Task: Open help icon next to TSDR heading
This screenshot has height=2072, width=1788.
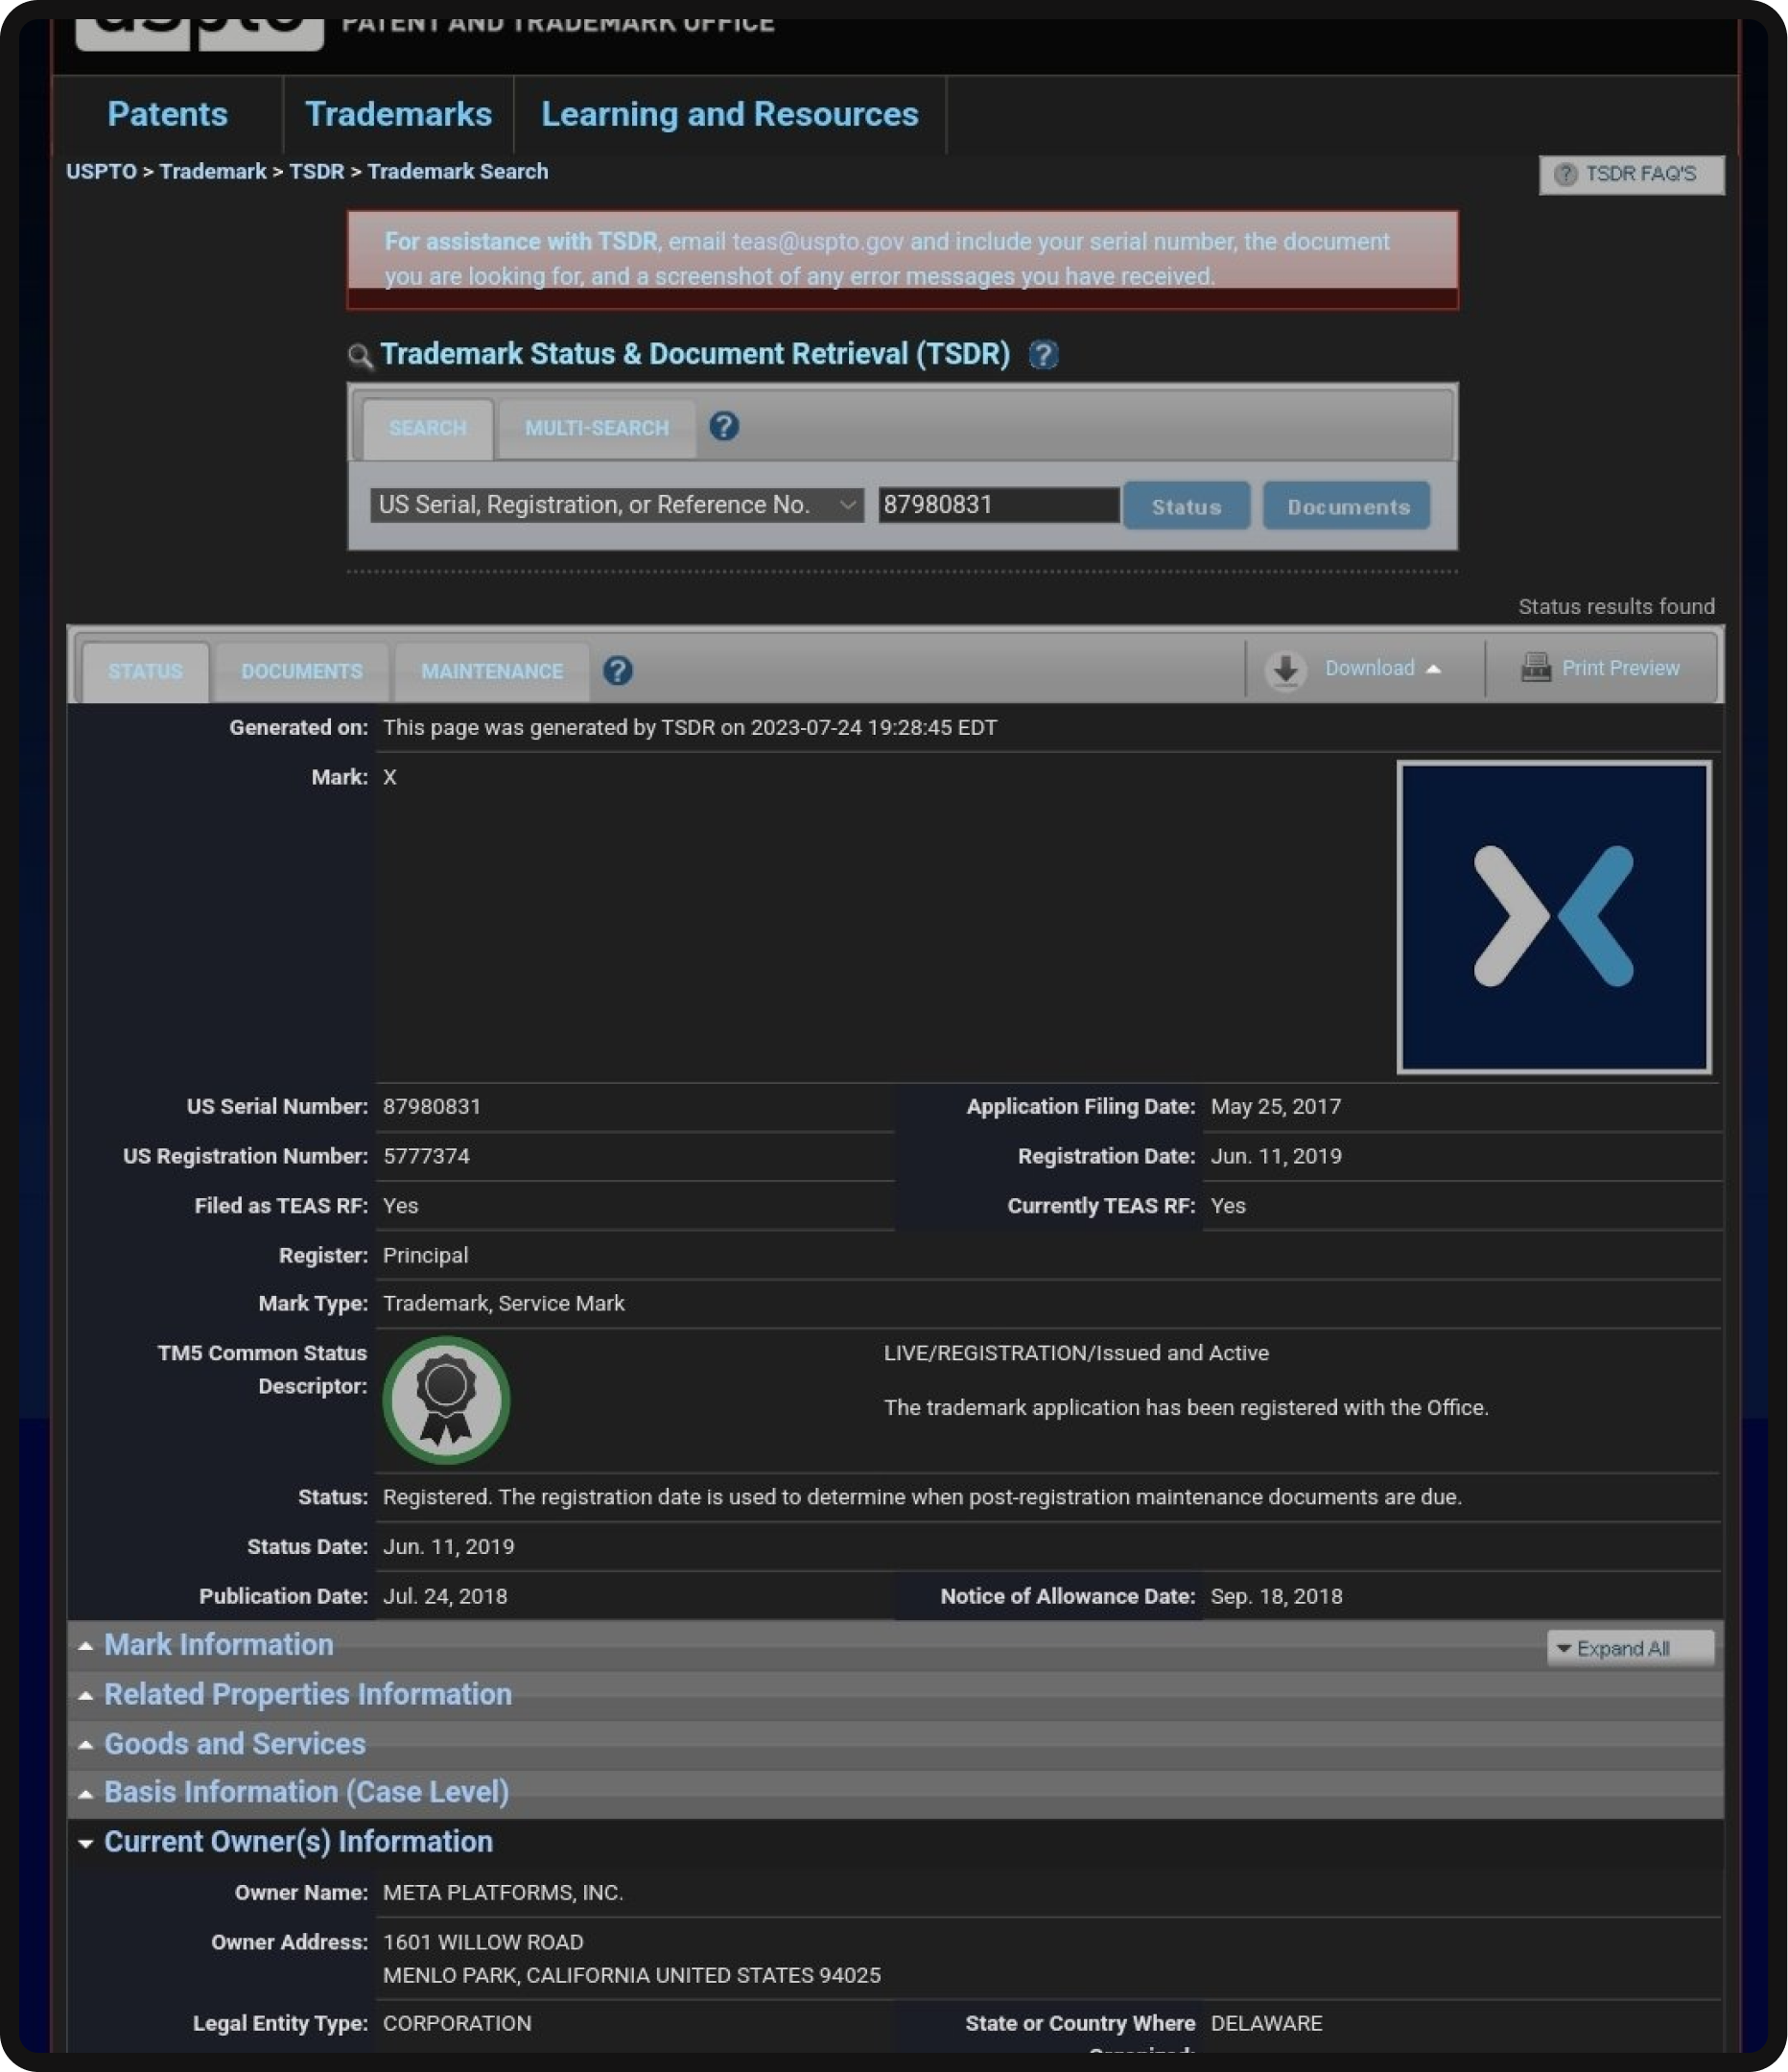Action: [1043, 354]
